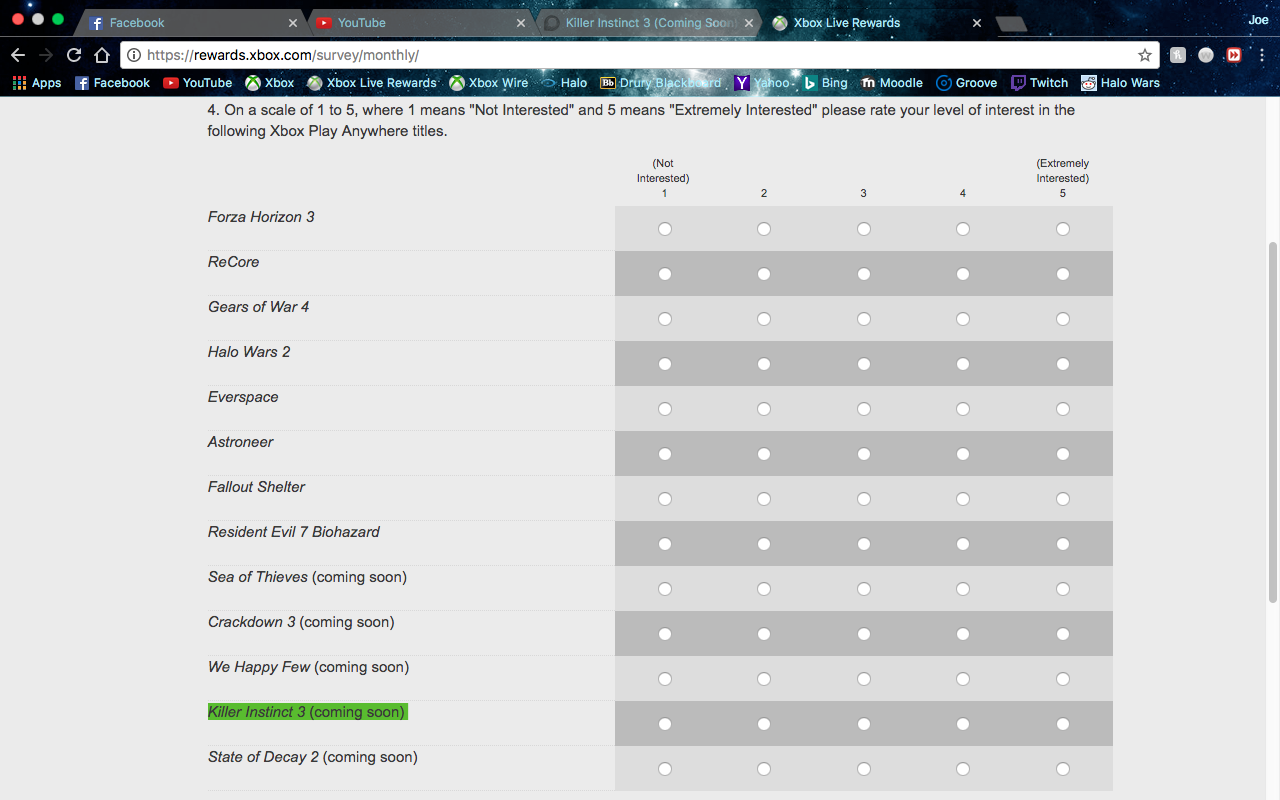This screenshot has width=1280, height=800.
Task: Rate Crackdown 3 as 2
Action: tap(764, 634)
